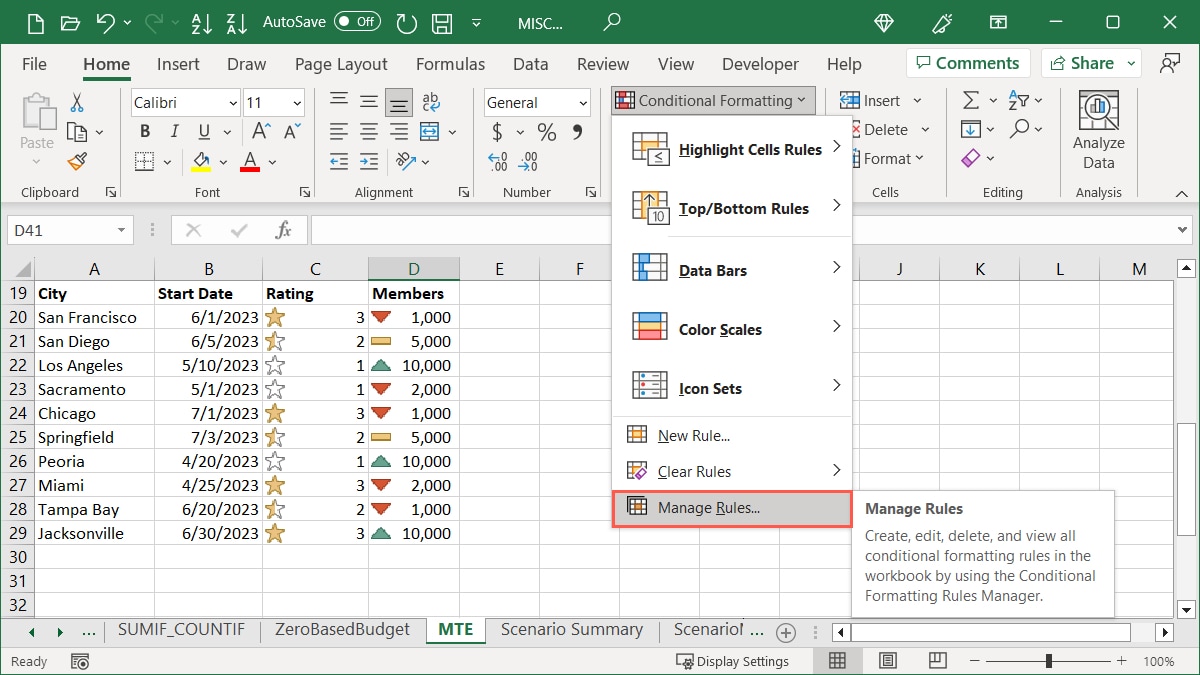Image resolution: width=1200 pixels, height=675 pixels.
Task: Switch to the Formulas ribbon tab
Action: (450, 63)
